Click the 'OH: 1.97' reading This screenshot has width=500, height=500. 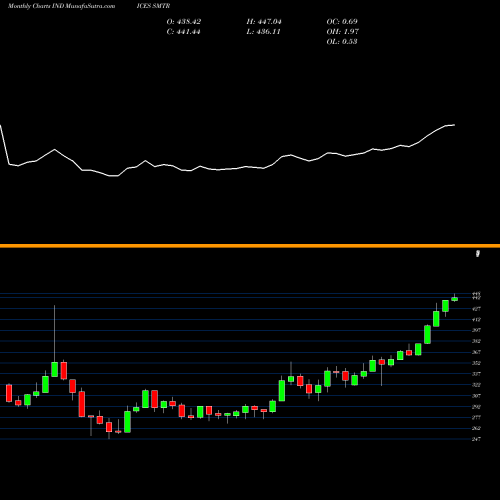(343, 32)
